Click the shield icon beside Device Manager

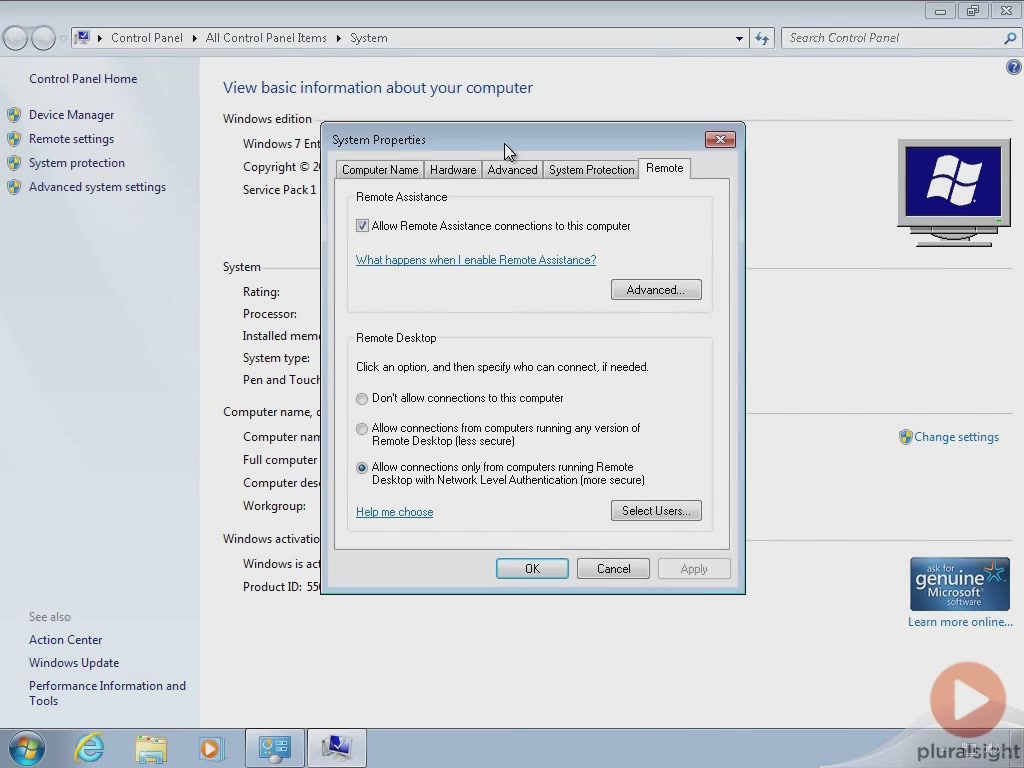pyautogui.click(x=14, y=115)
